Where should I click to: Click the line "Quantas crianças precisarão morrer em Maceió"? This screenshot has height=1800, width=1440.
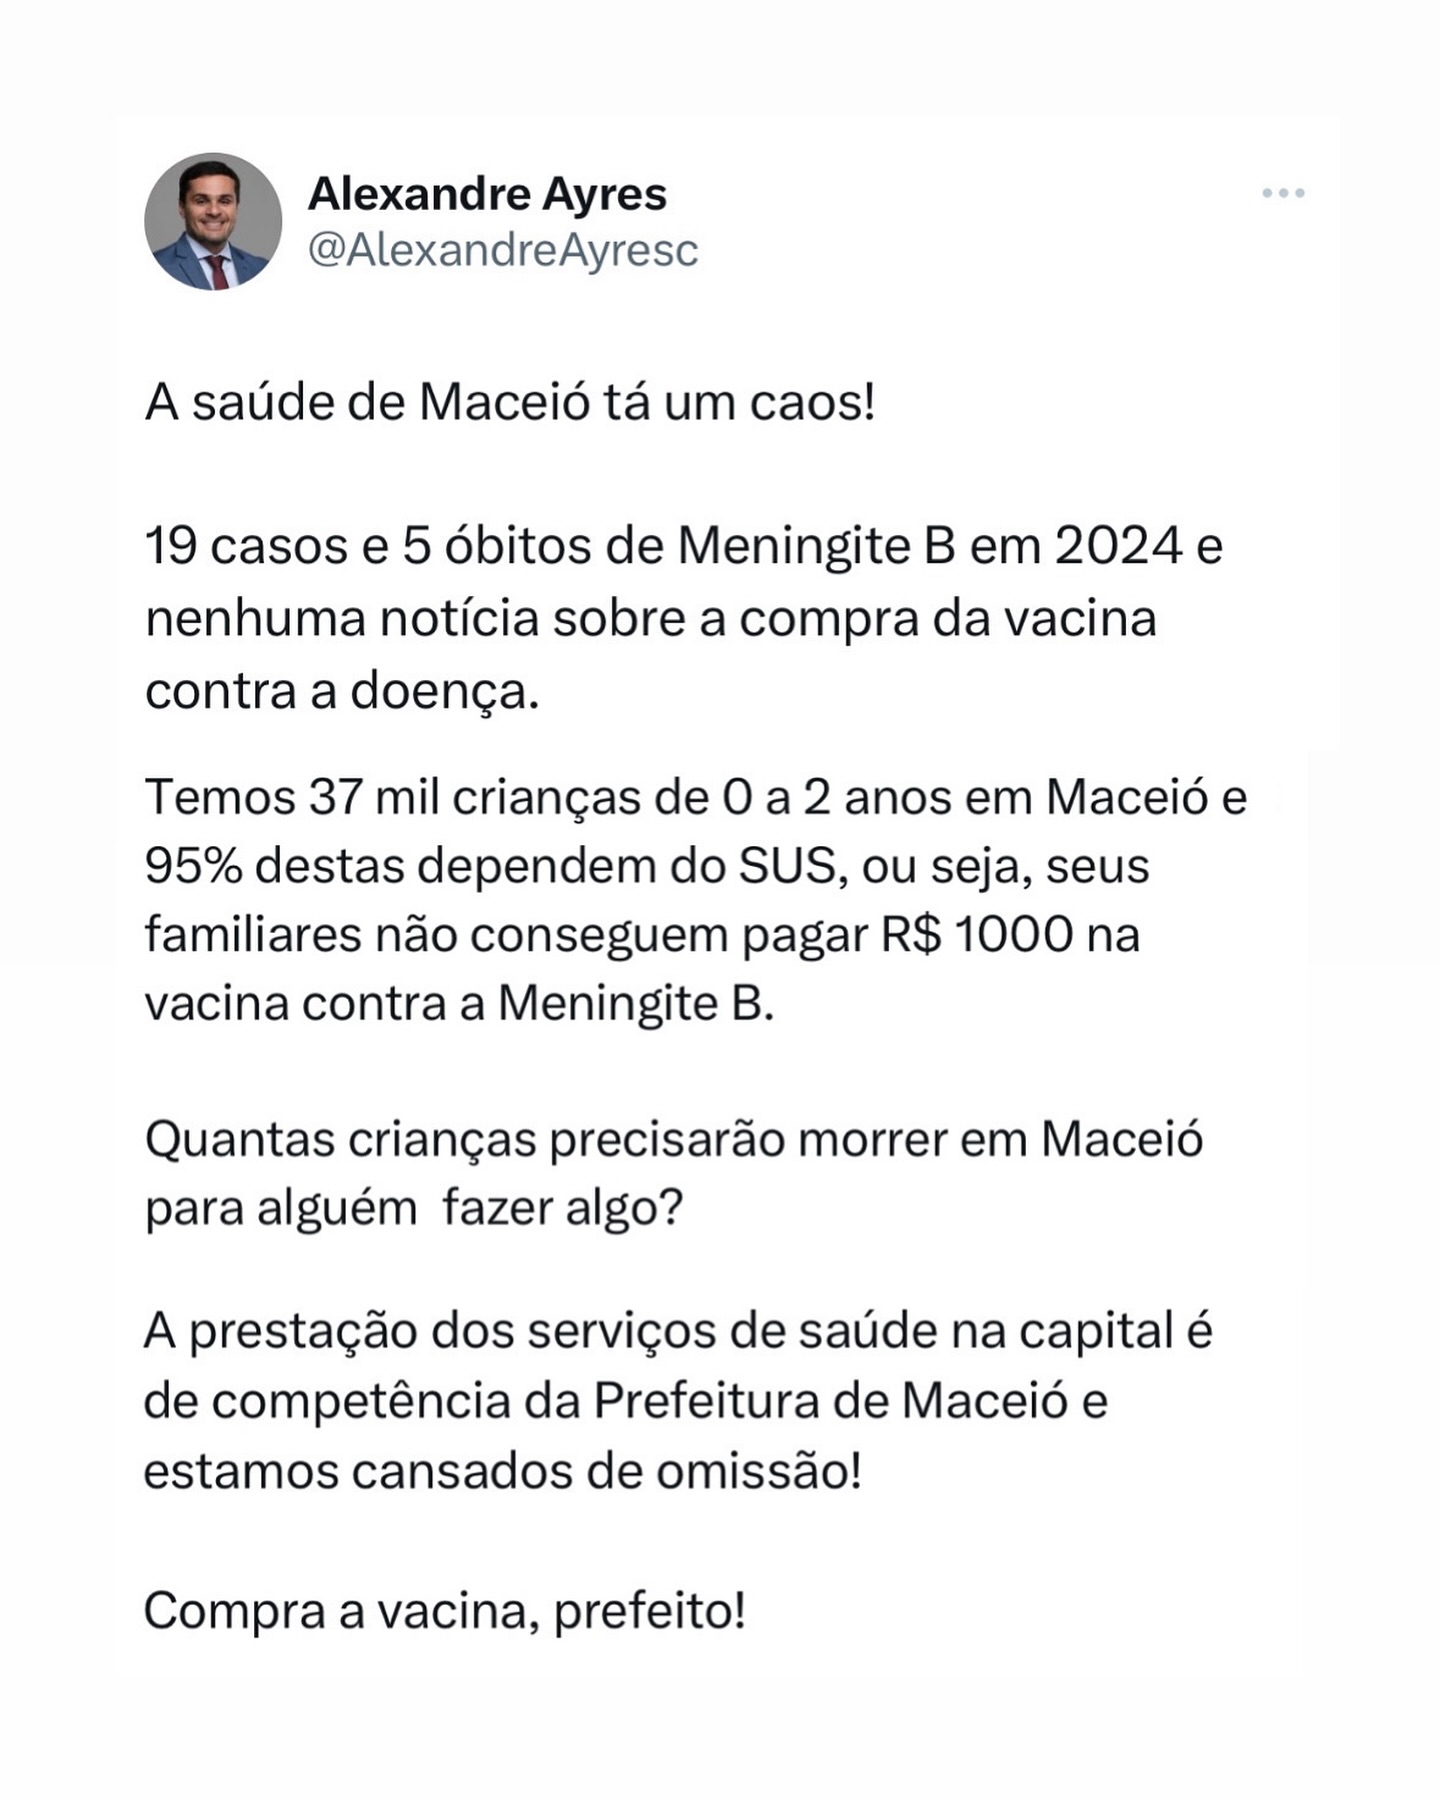tap(674, 1140)
